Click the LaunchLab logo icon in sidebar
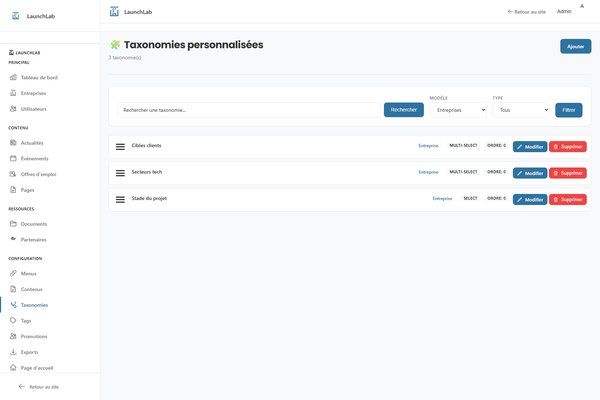 (13, 12)
